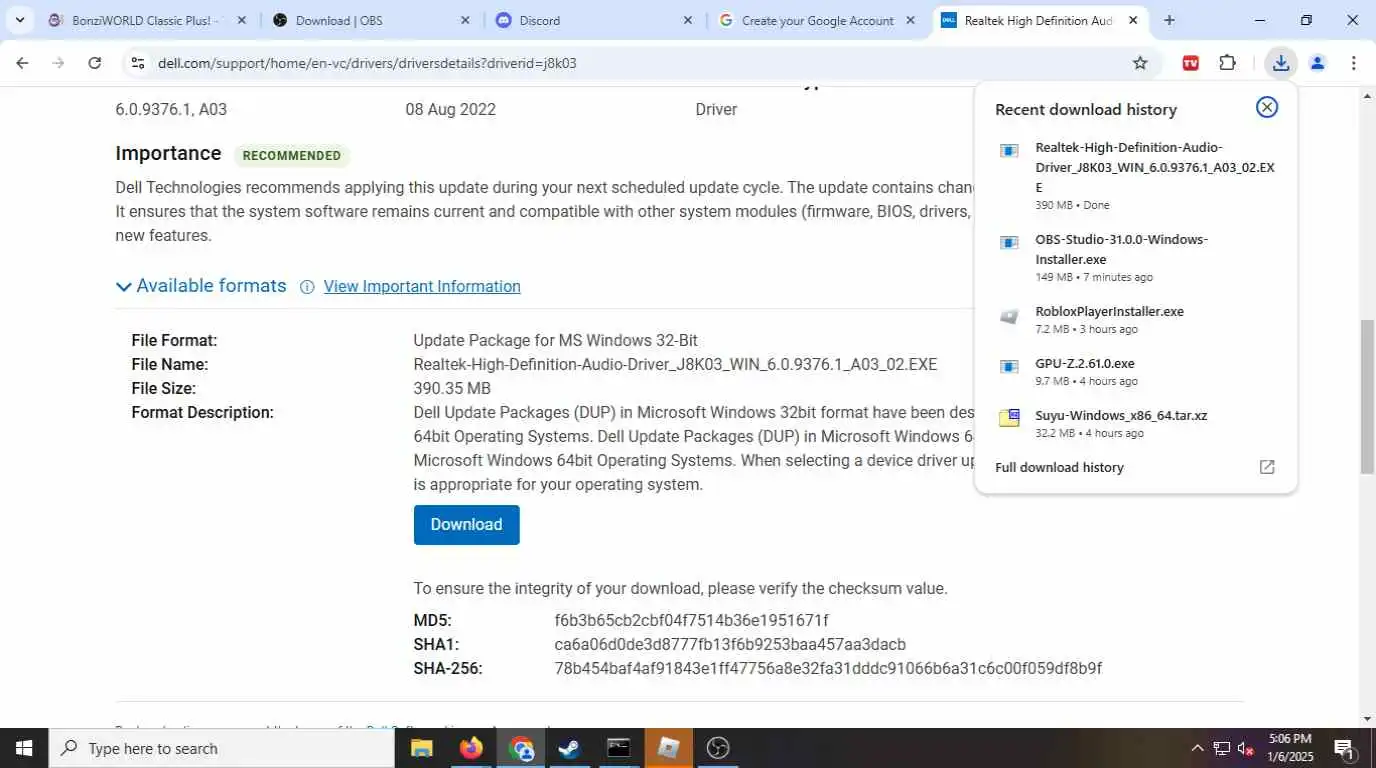Viewport: 1376px width, 768px height.
Task: Click the Chrome taskbar icon
Action: [x=520, y=748]
